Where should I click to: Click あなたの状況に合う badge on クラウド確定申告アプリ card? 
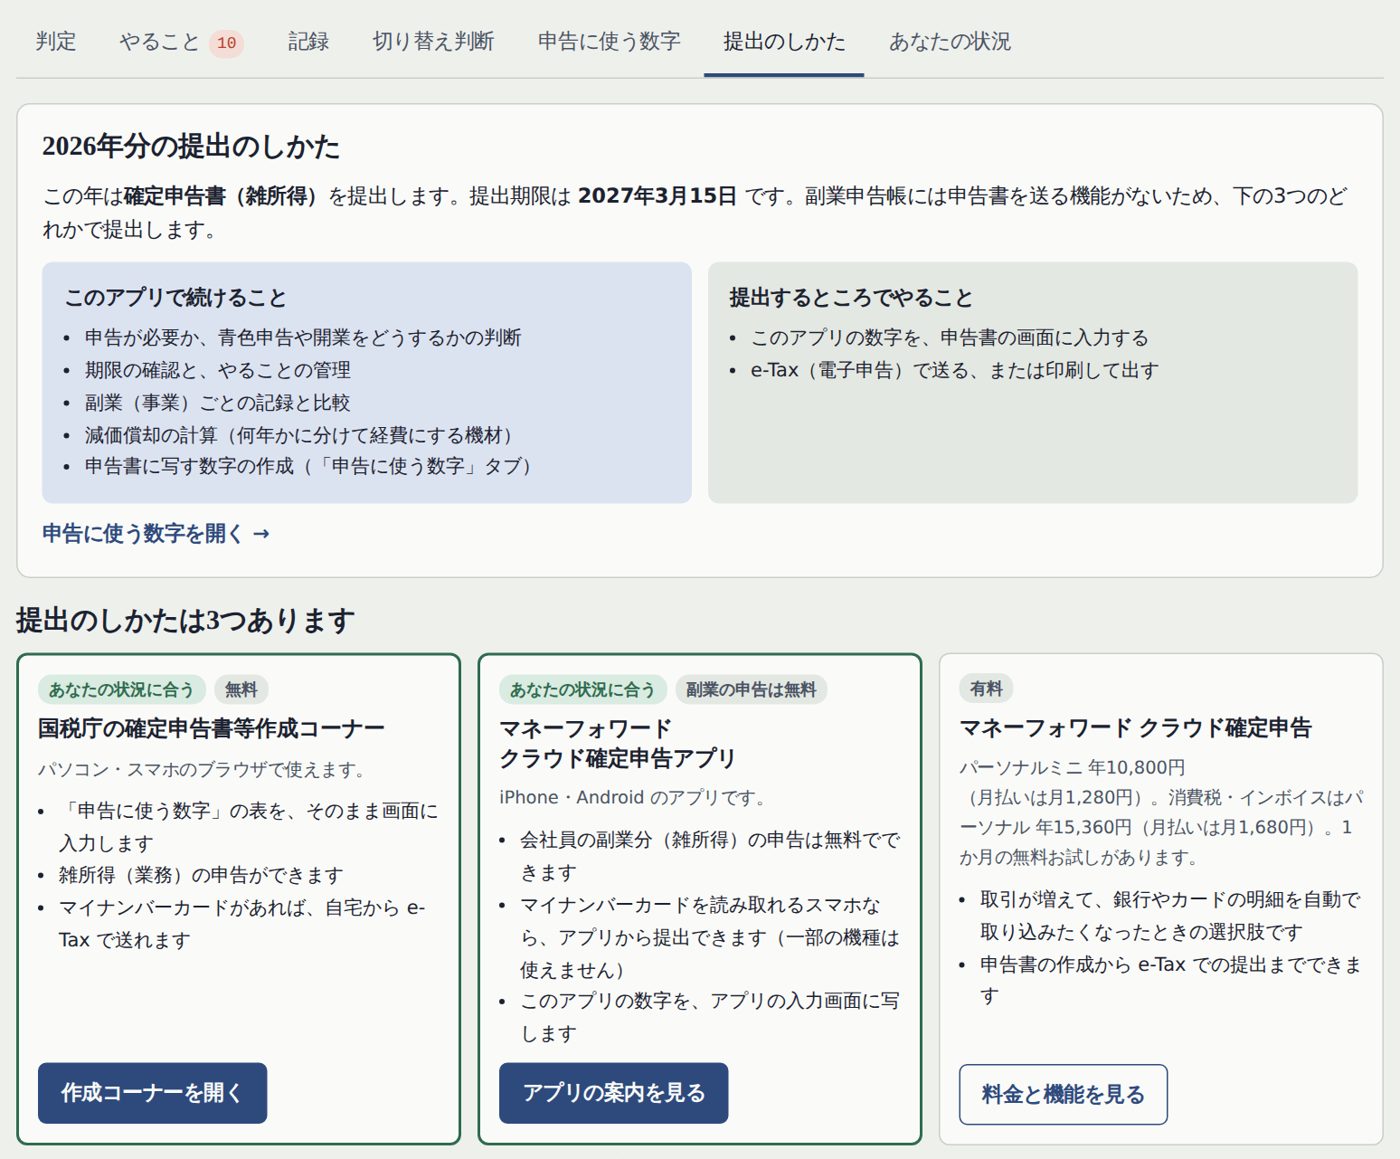click(583, 690)
